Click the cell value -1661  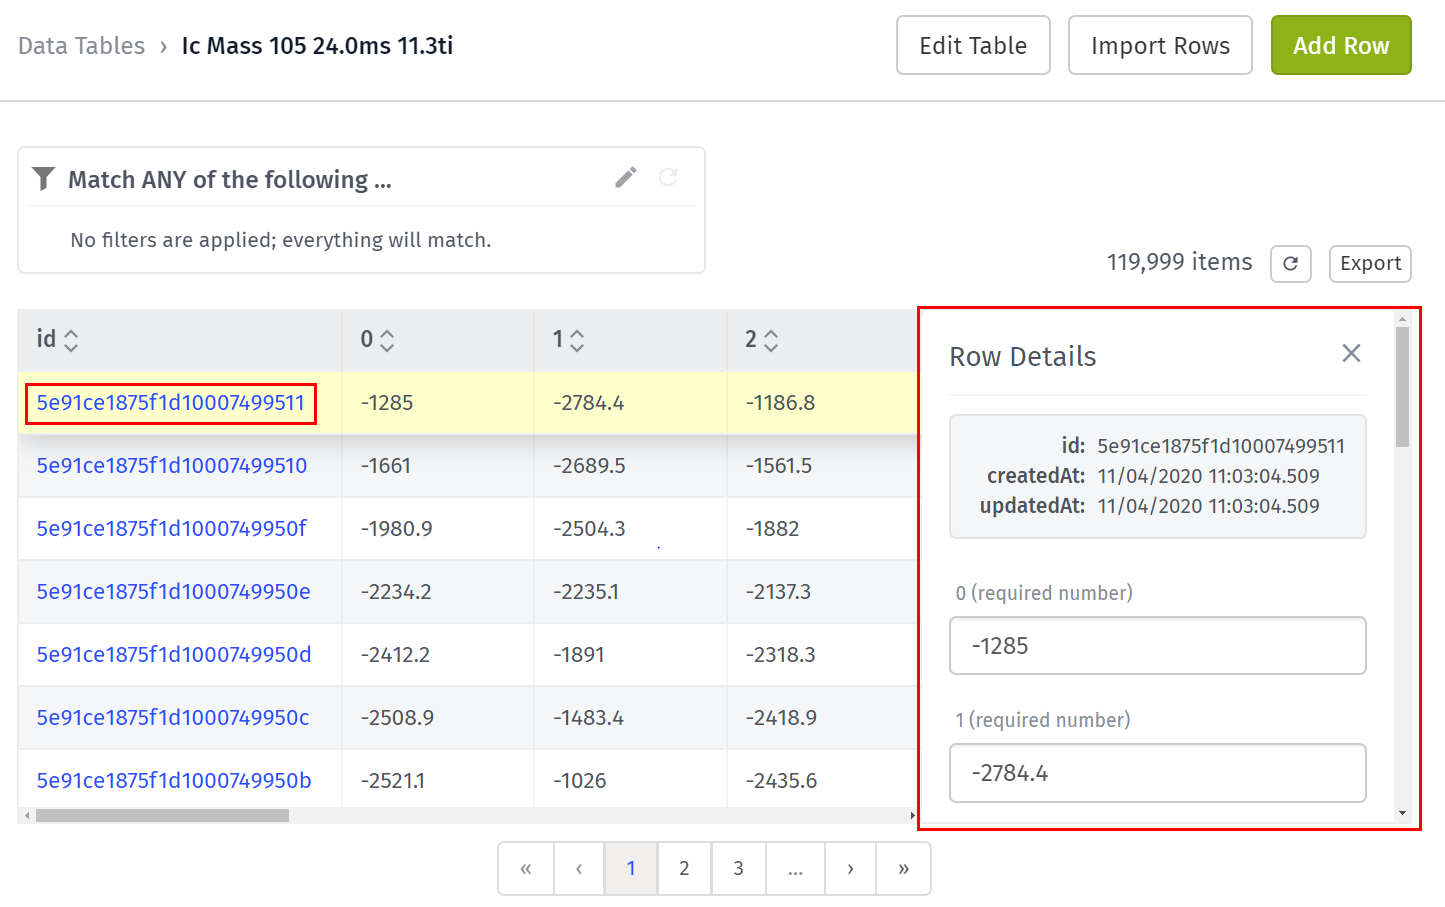[x=385, y=466]
